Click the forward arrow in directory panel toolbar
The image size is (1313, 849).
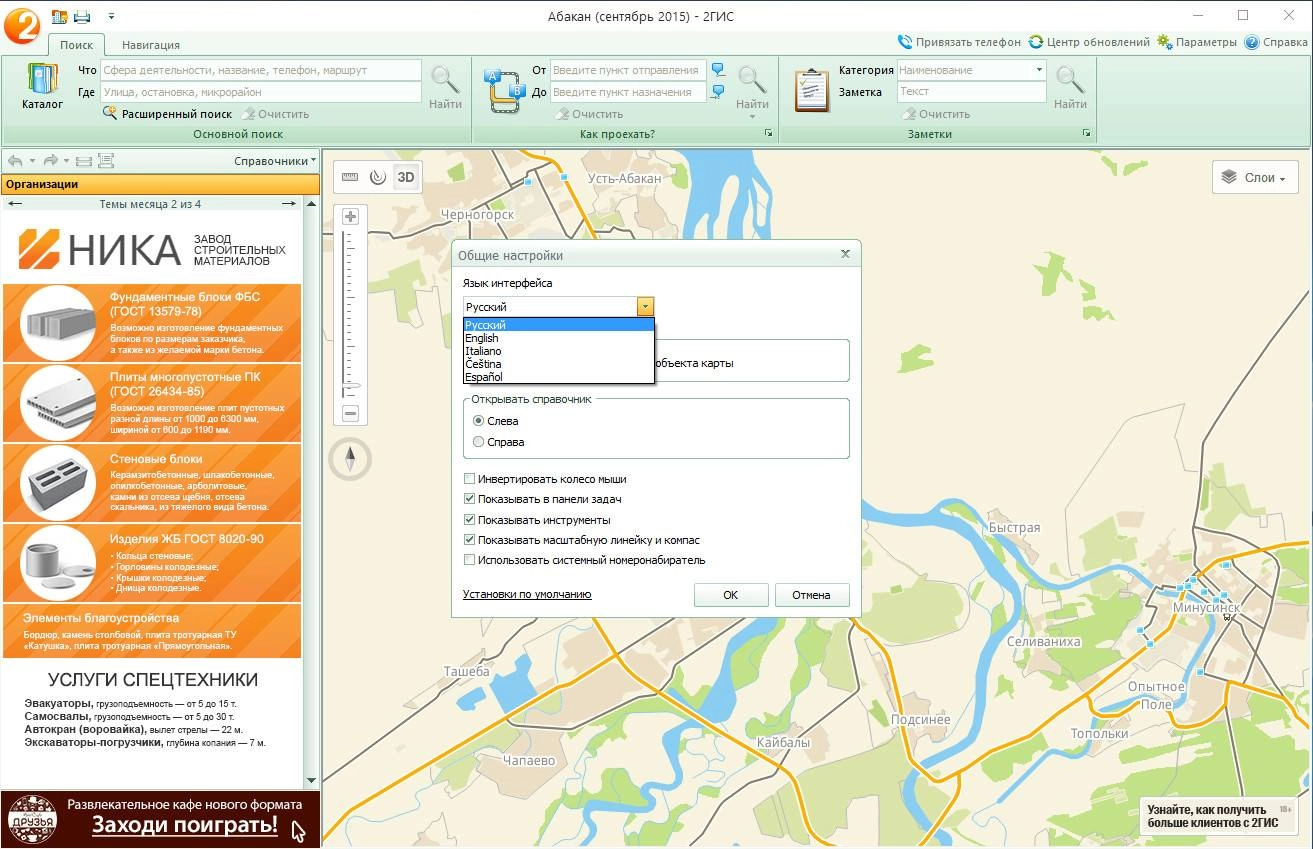click(x=51, y=160)
